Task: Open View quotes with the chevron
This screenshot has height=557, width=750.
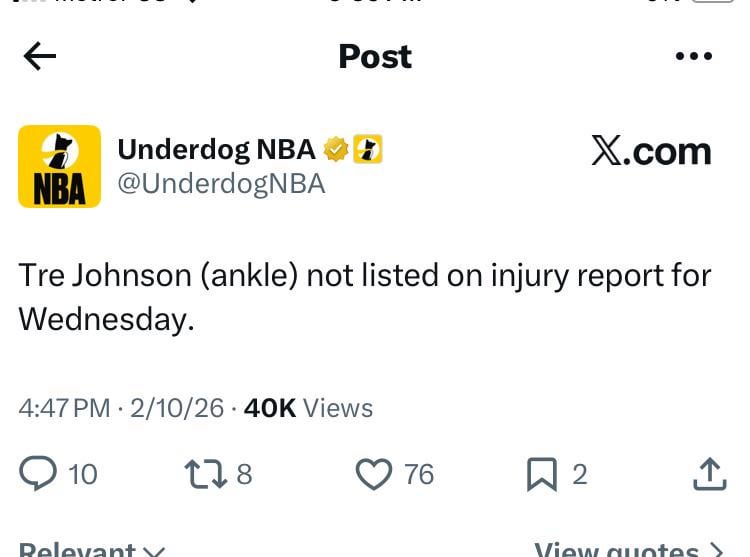Action: [x=628, y=549]
